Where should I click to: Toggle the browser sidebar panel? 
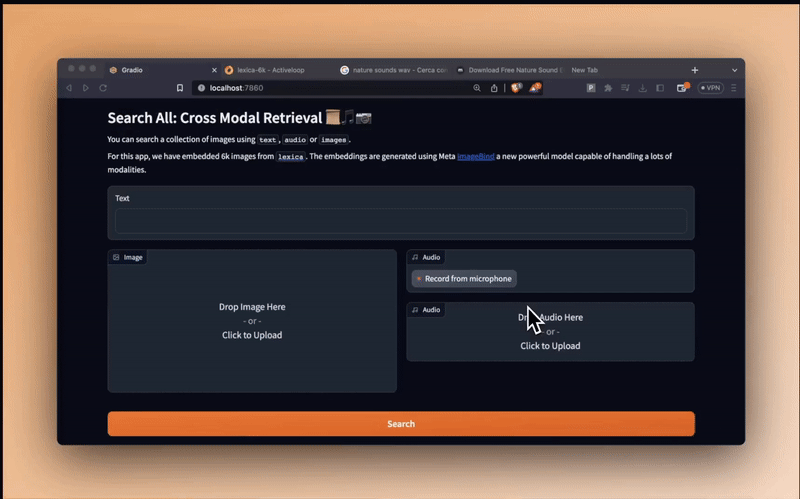660,88
